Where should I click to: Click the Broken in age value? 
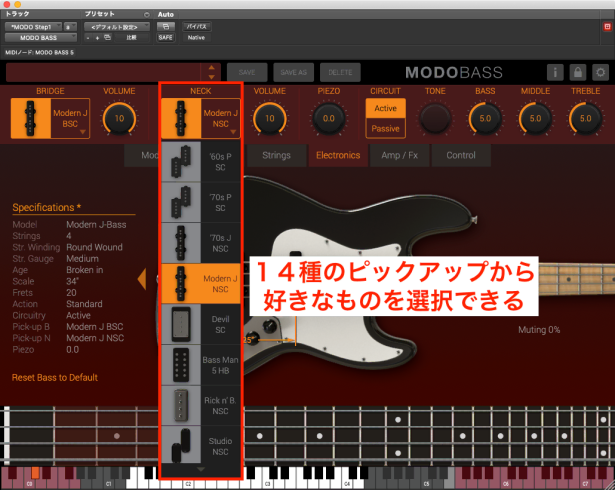(x=85, y=270)
